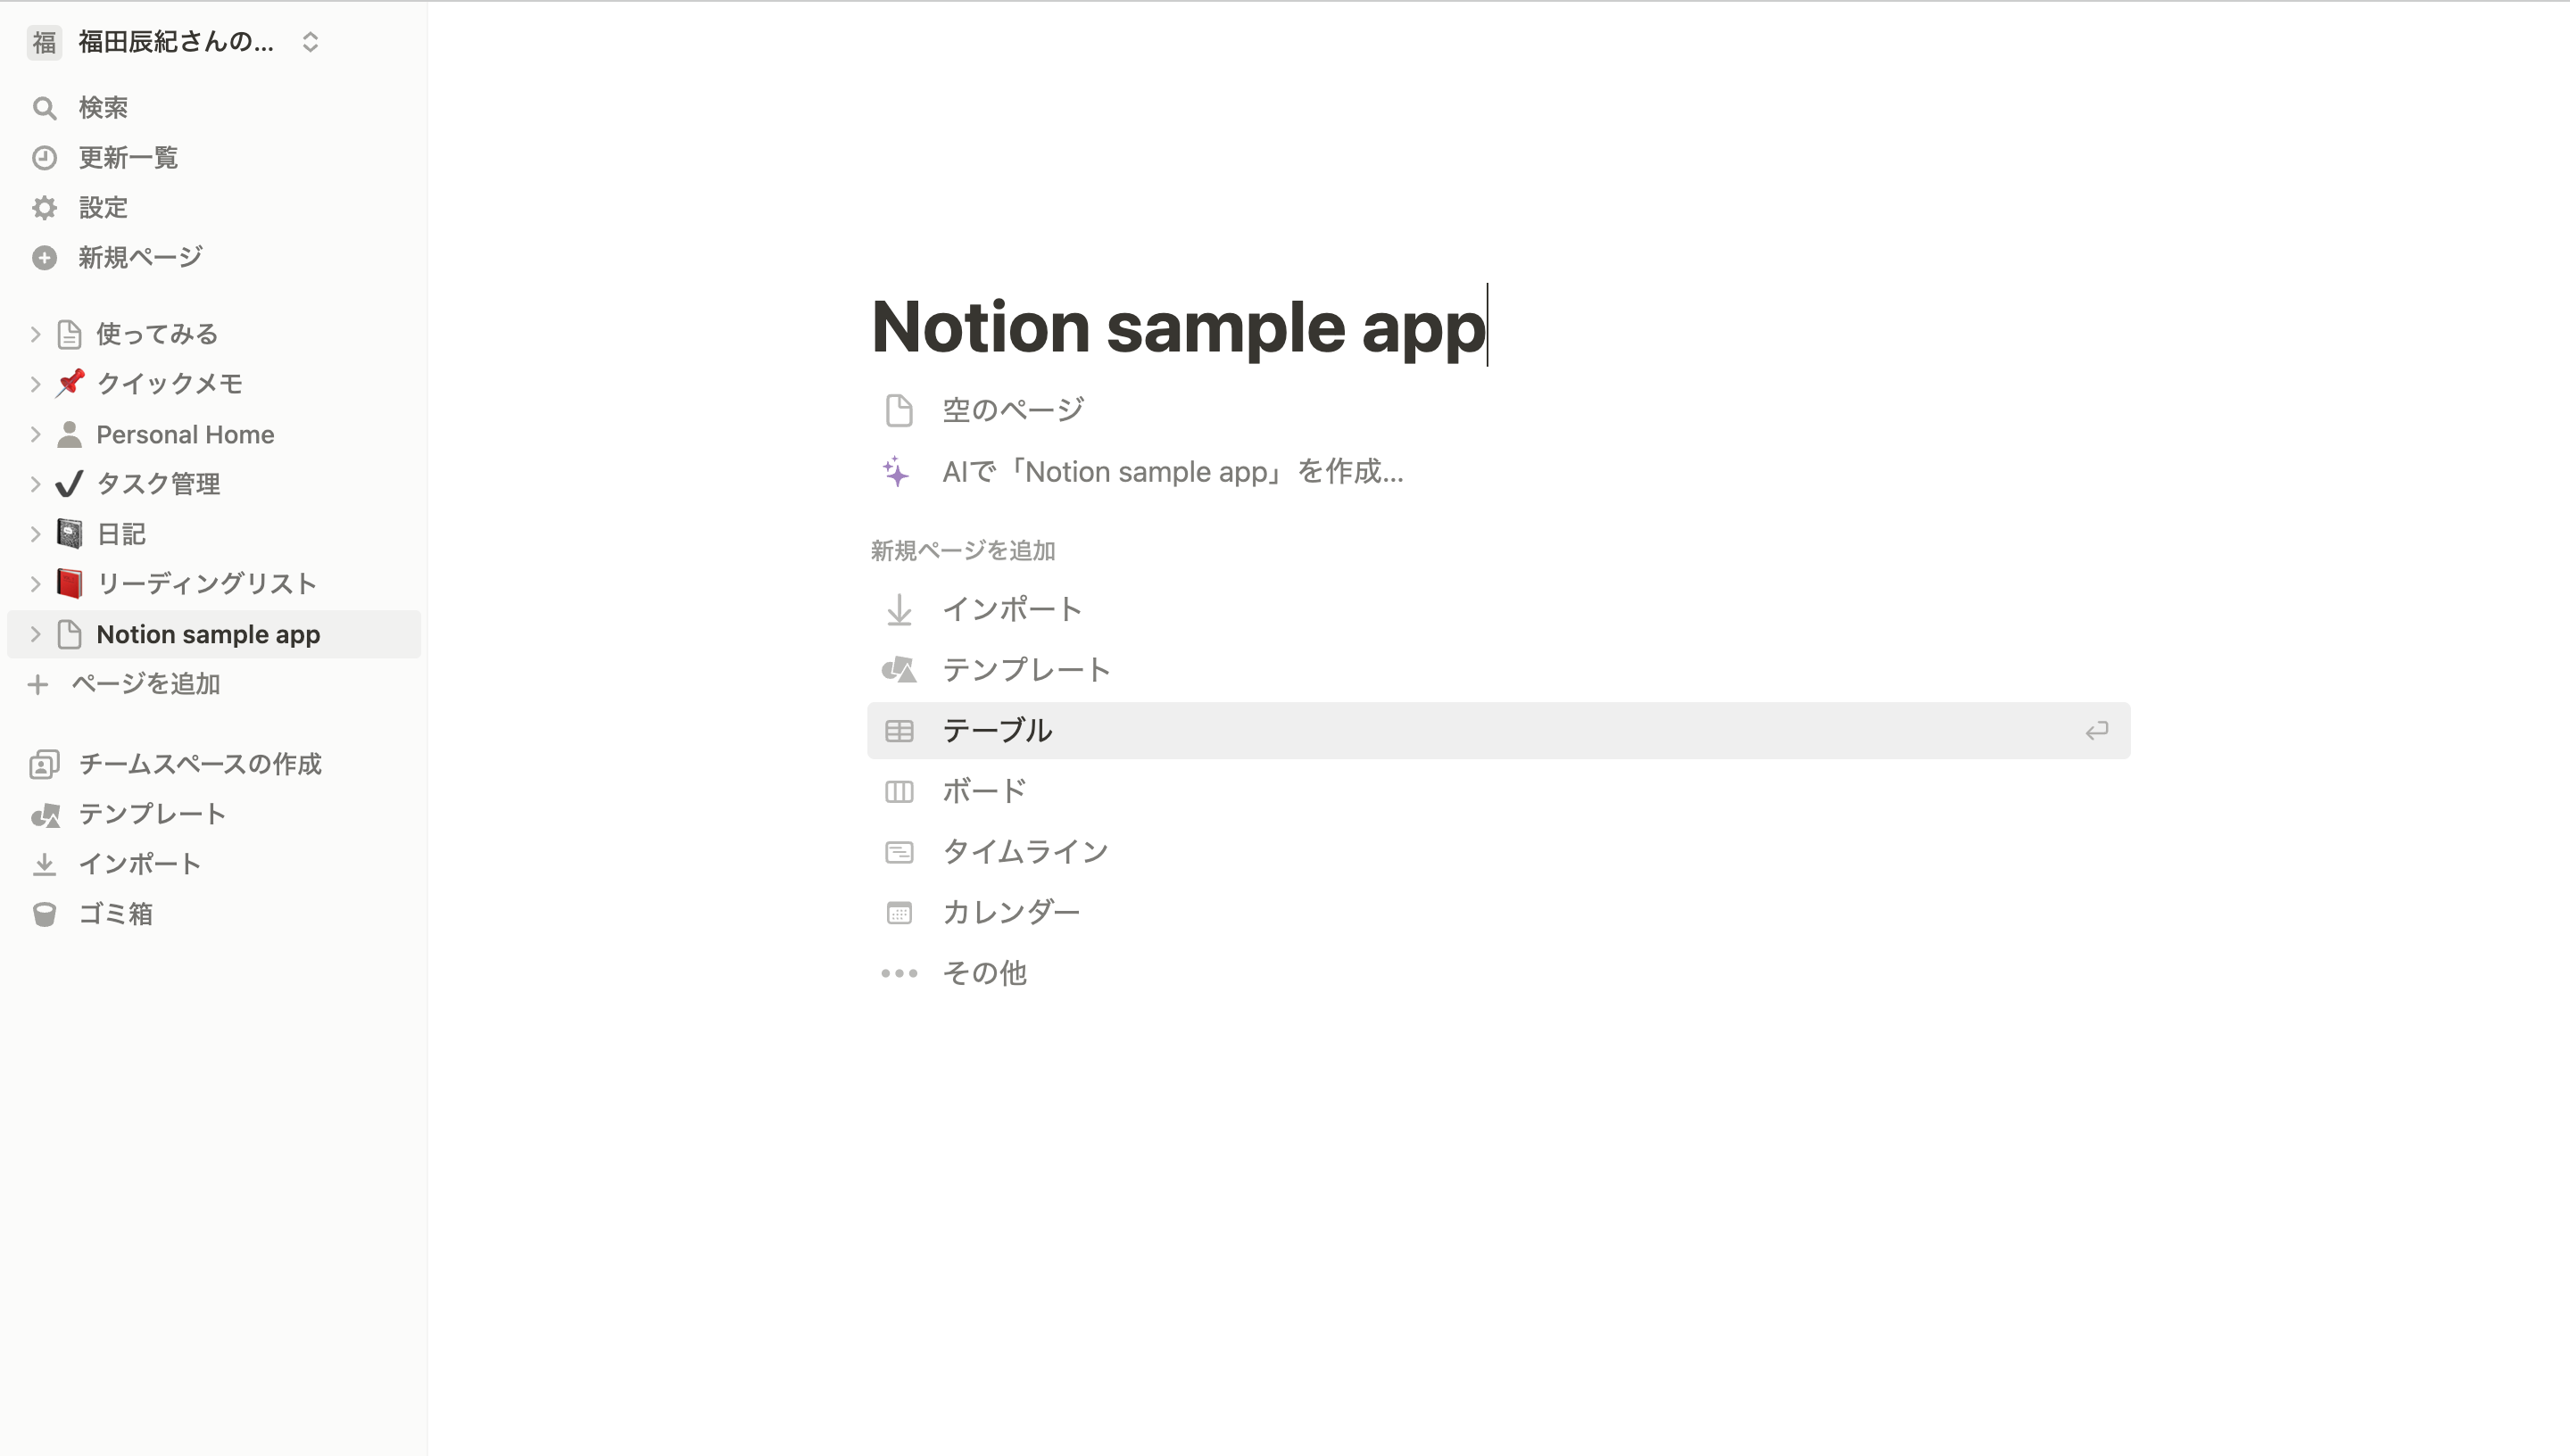
Task: Open Personal Home page
Action: coord(185,434)
